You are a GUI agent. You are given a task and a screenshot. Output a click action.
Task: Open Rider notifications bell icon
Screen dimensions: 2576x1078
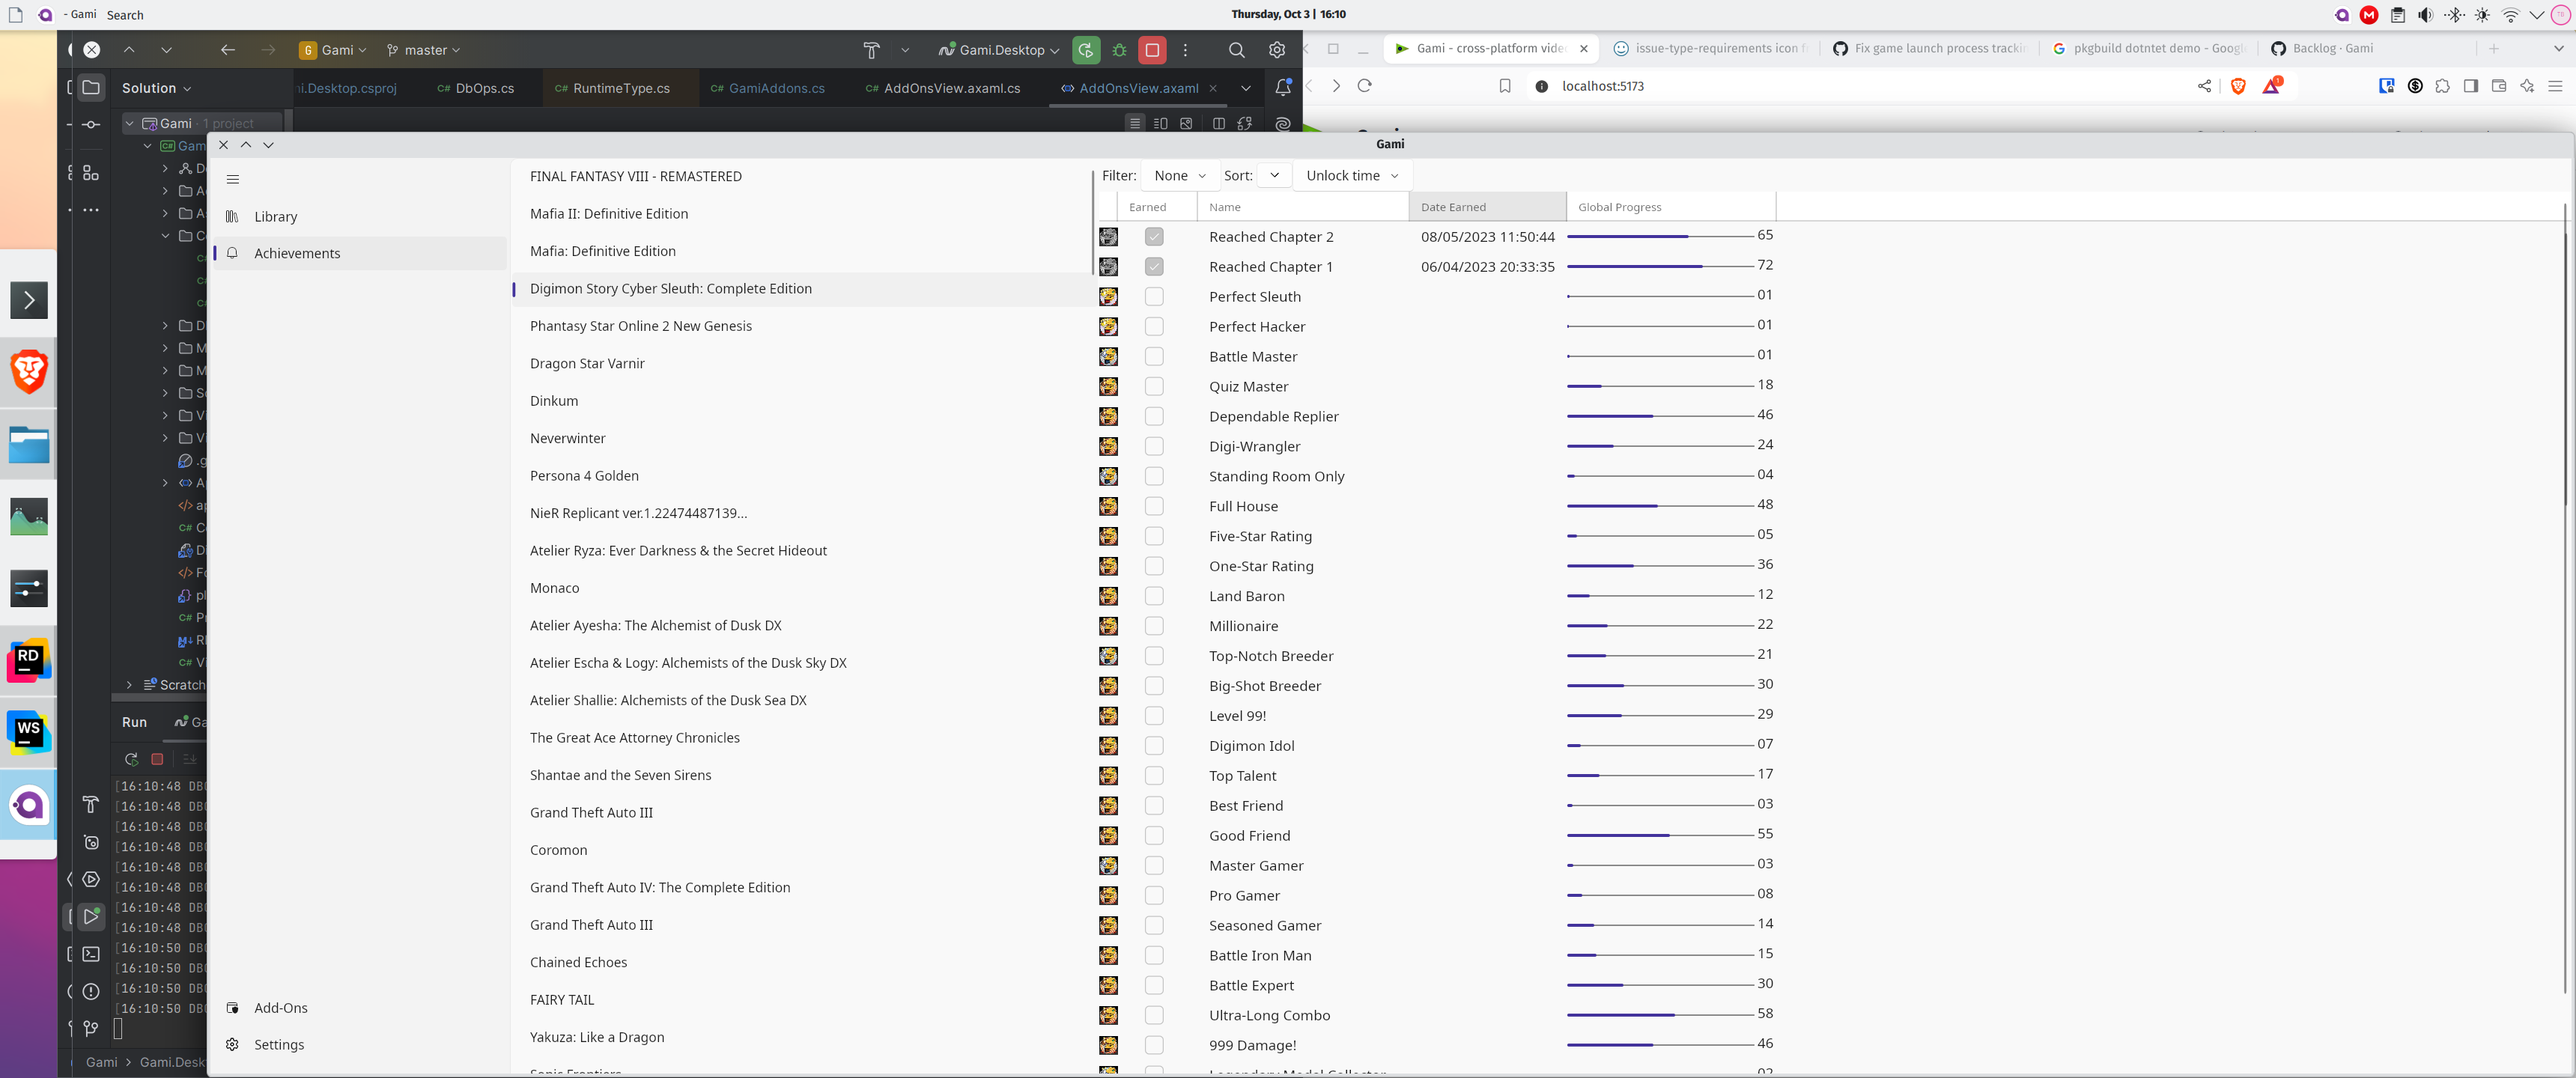tap(1283, 88)
